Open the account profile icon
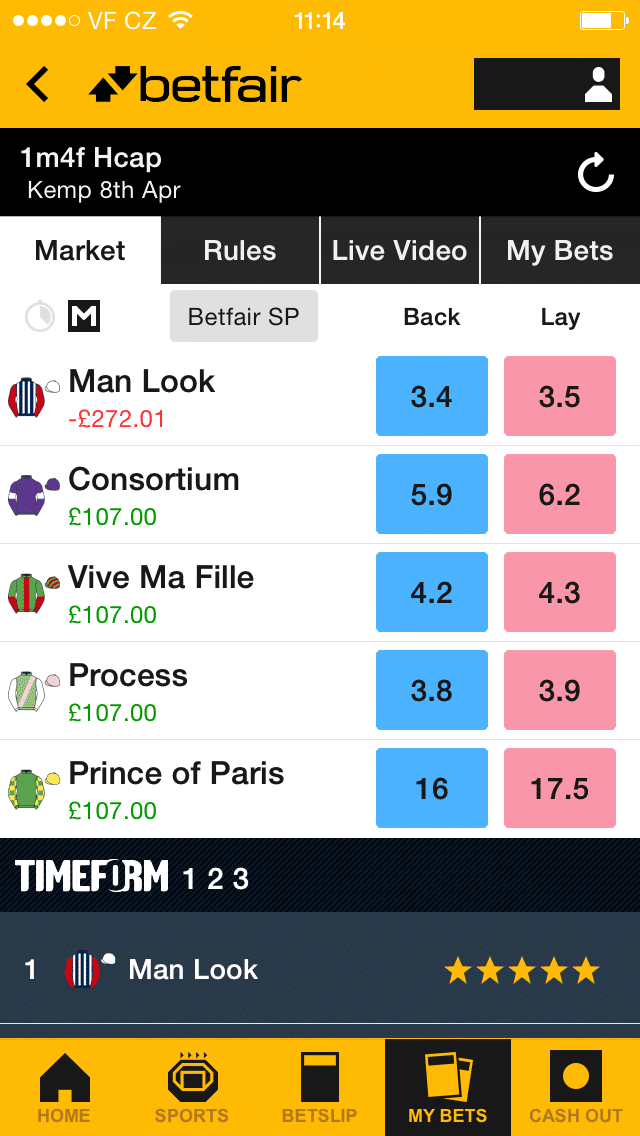Viewport: 640px width, 1136px height. point(597,85)
